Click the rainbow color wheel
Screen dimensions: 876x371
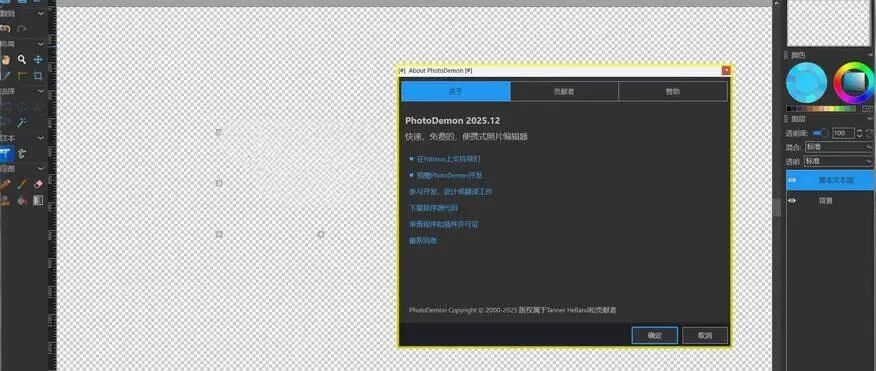(x=854, y=83)
